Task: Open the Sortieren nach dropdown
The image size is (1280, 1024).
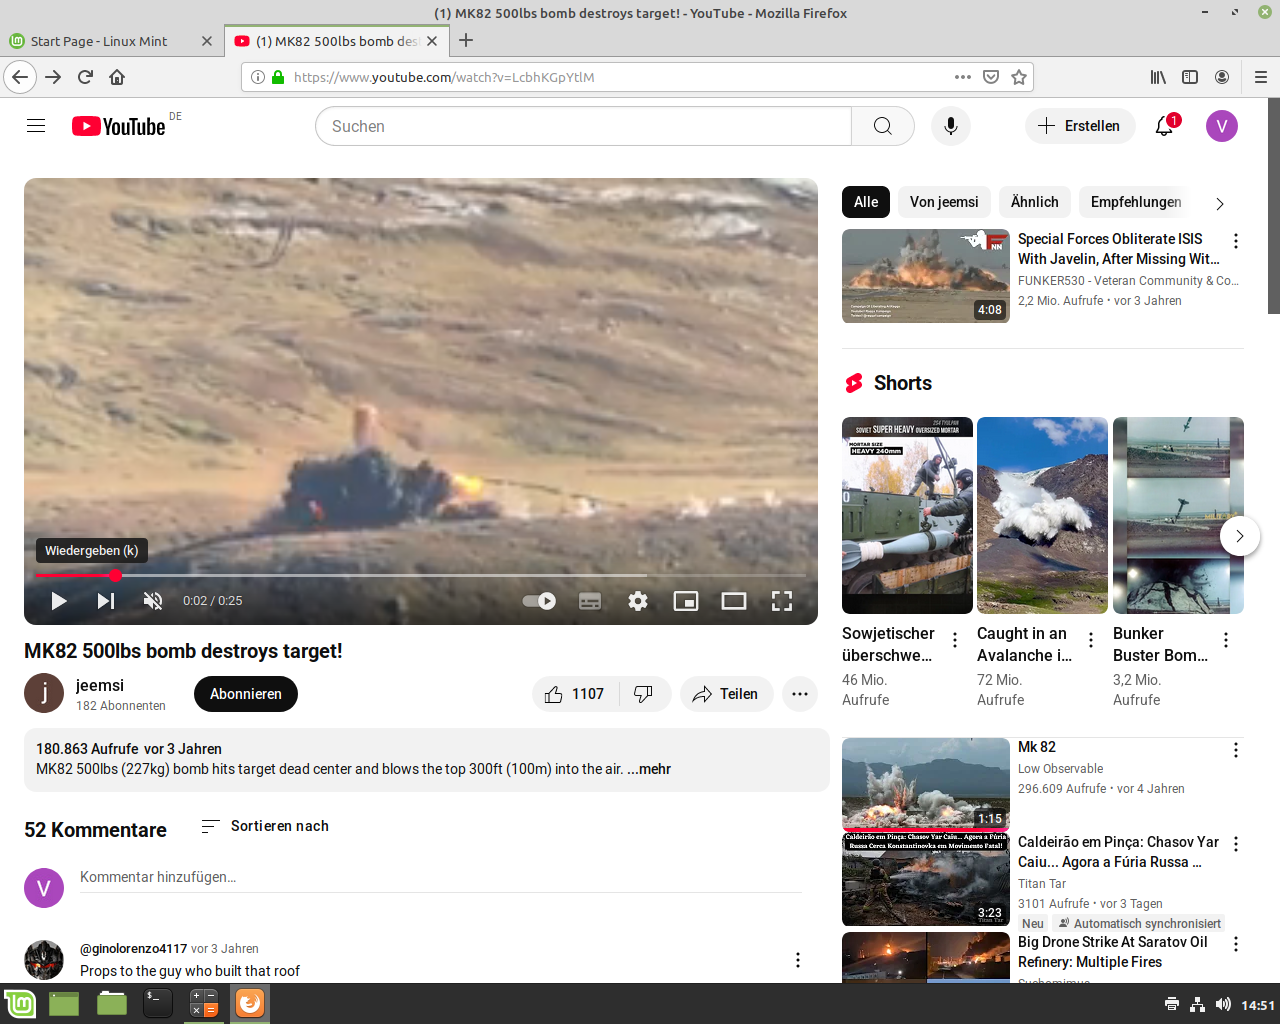Action: pyautogui.click(x=265, y=826)
